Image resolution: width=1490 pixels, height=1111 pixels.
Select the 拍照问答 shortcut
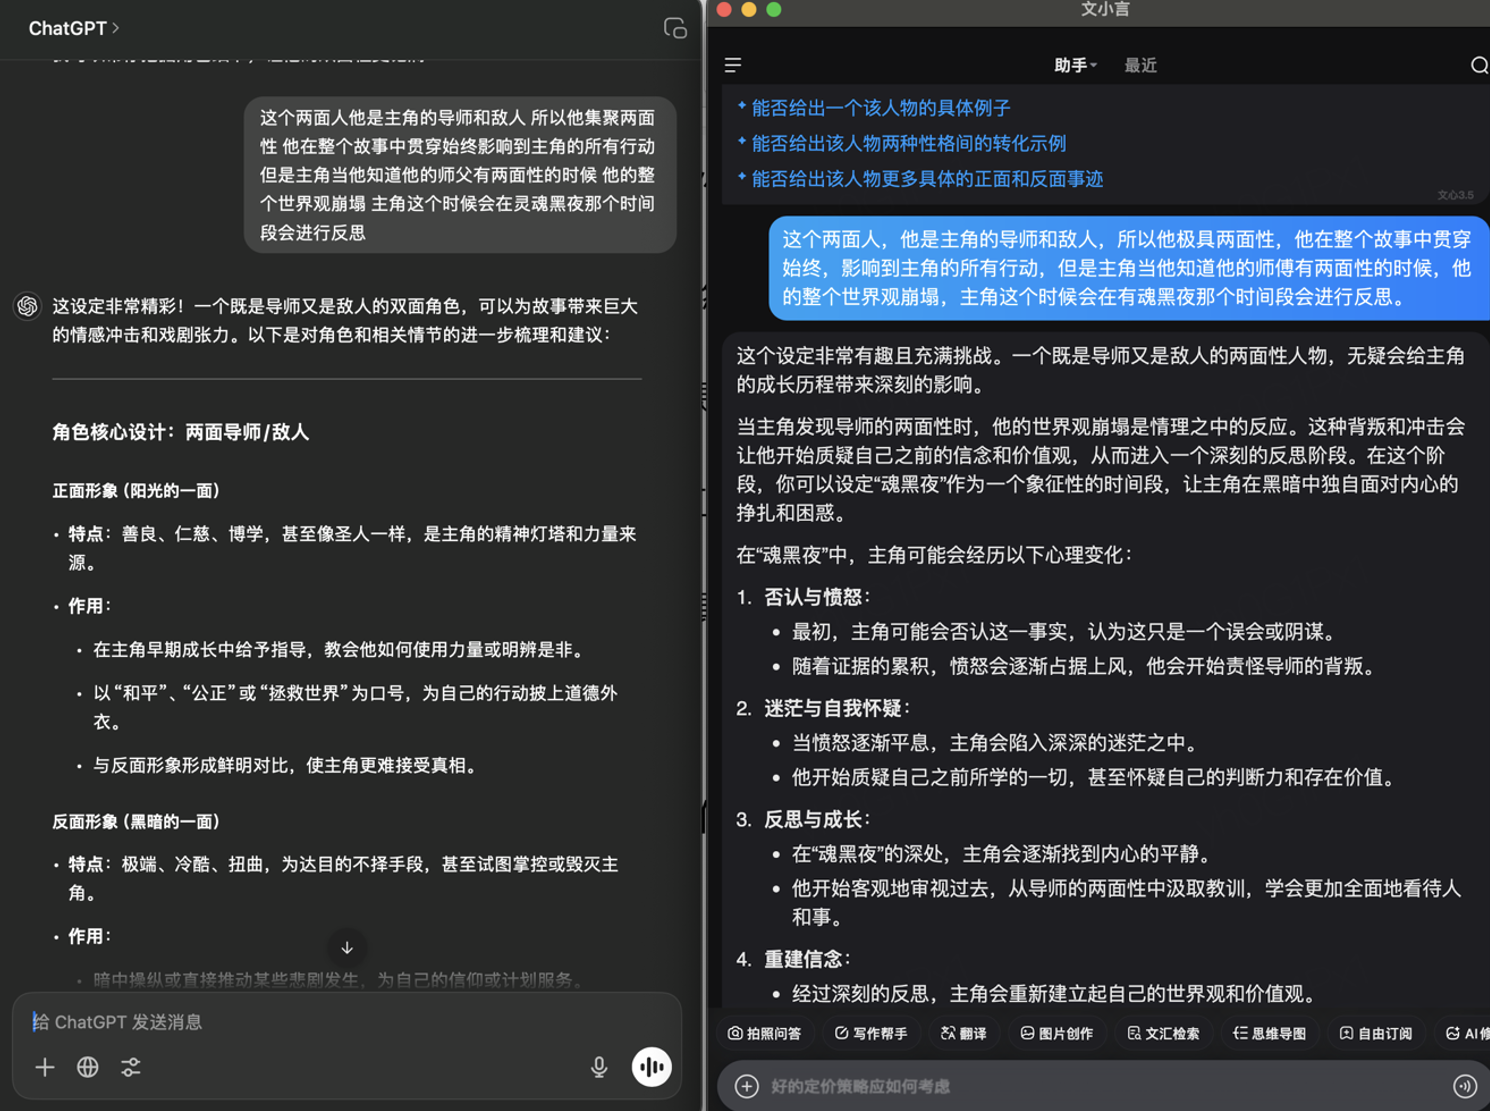[x=765, y=1033]
